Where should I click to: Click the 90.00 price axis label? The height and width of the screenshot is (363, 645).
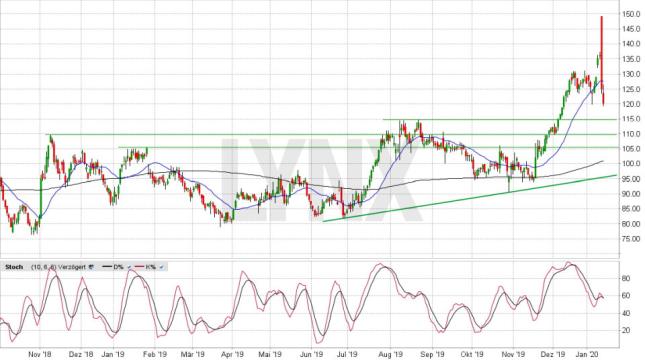[x=630, y=194]
